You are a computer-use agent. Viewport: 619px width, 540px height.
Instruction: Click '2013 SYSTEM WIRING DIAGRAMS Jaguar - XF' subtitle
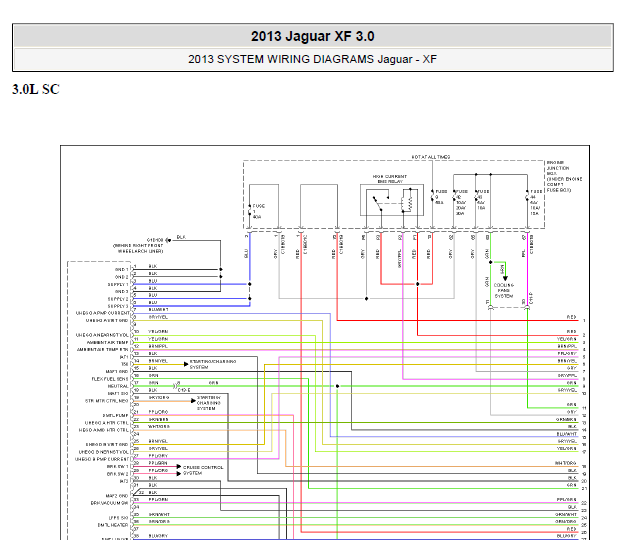313,59
